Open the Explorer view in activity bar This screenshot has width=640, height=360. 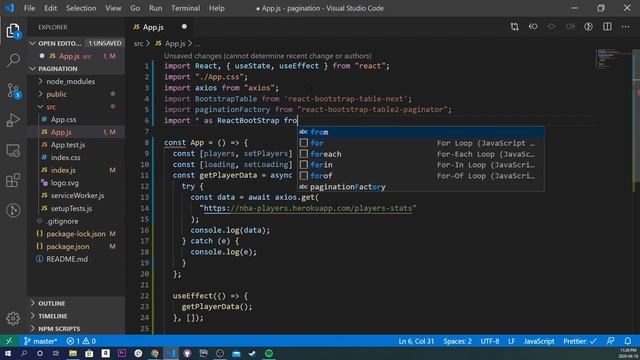tap(13, 31)
